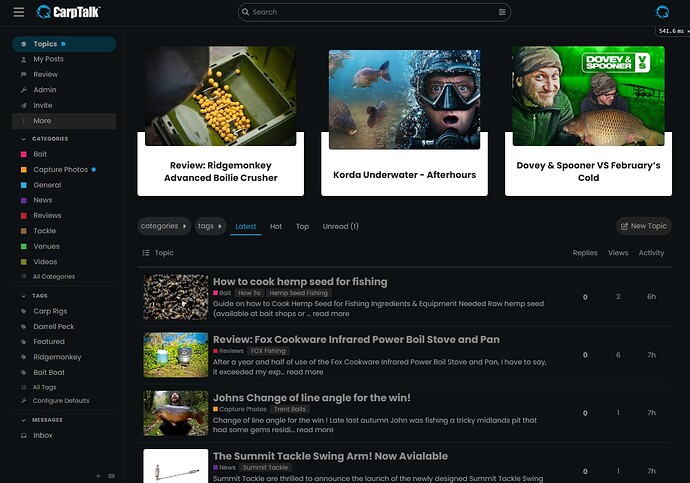Open Dovey & Spooner VS February's Cold card
This screenshot has width=690, height=483.
[588, 121]
